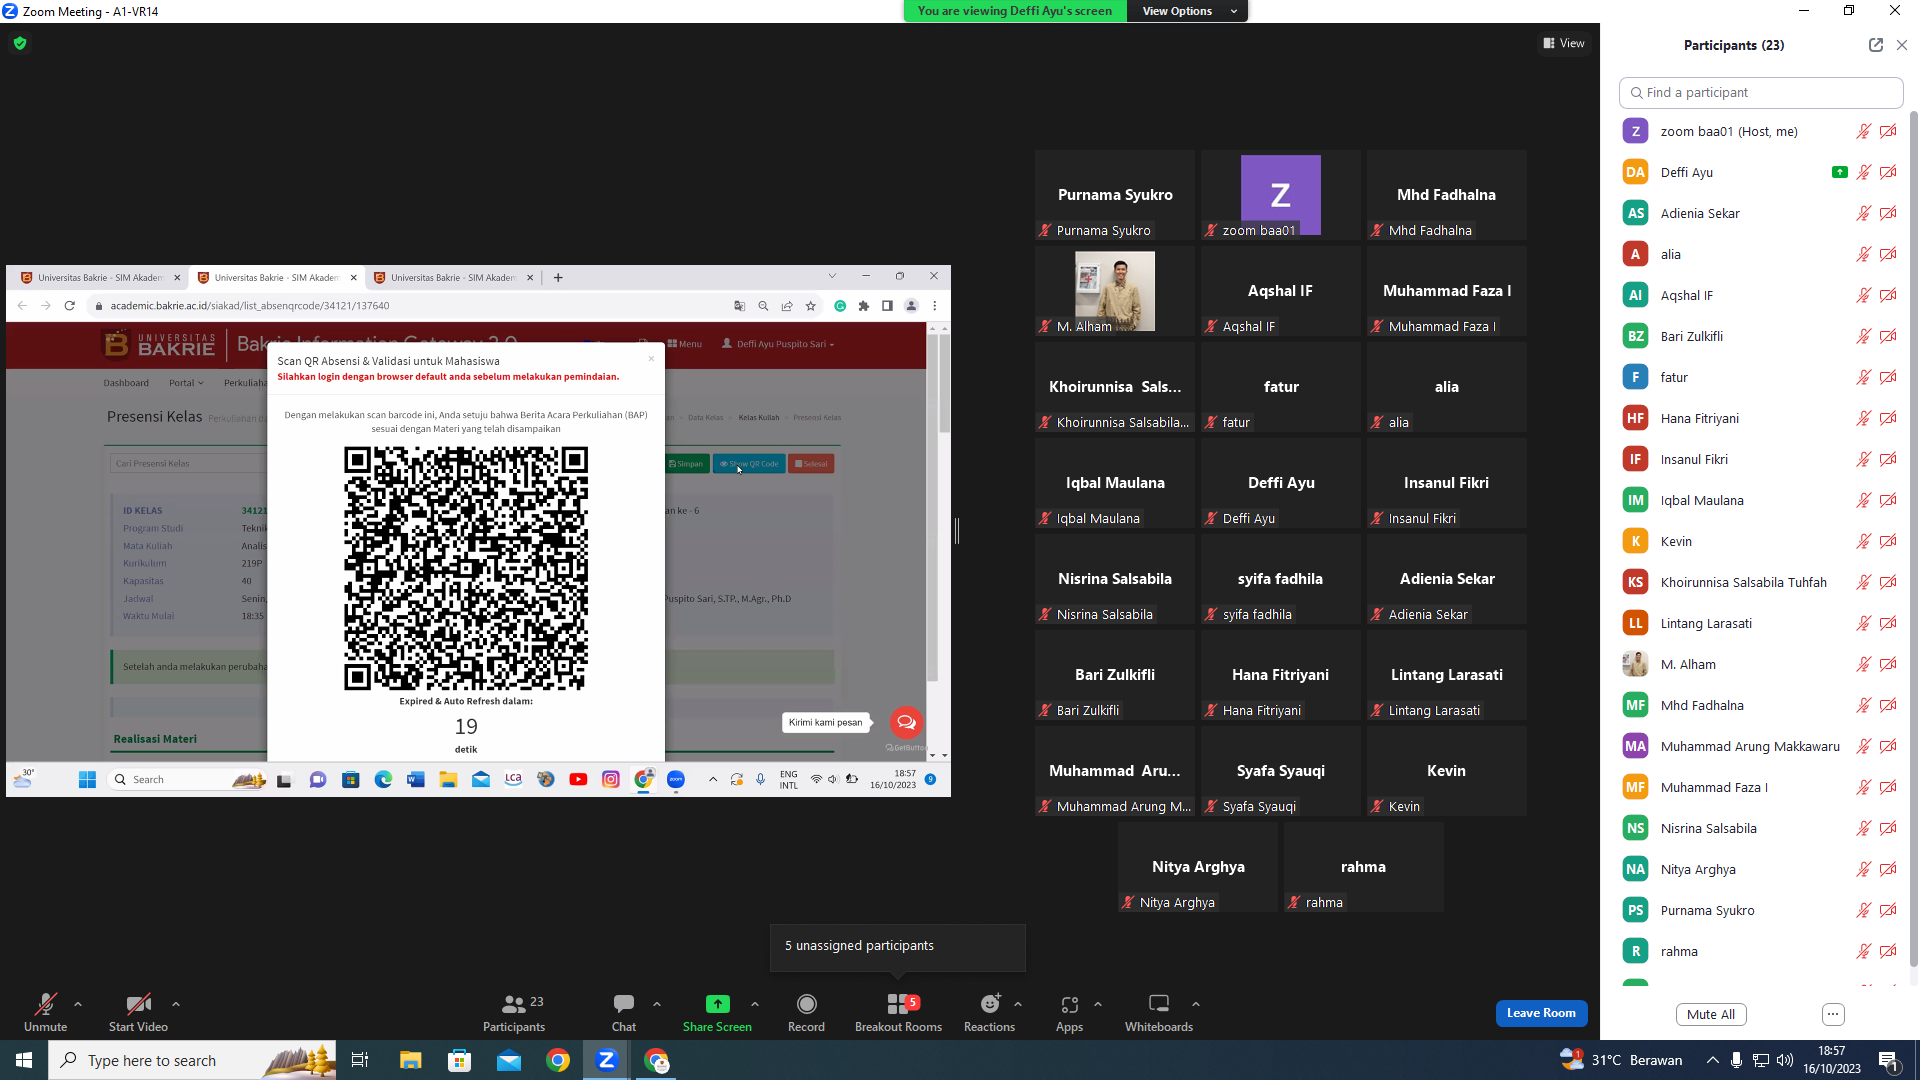Open the Chat panel
The height and width of the screenshot is (1080, 1920).
(624, 1012)
